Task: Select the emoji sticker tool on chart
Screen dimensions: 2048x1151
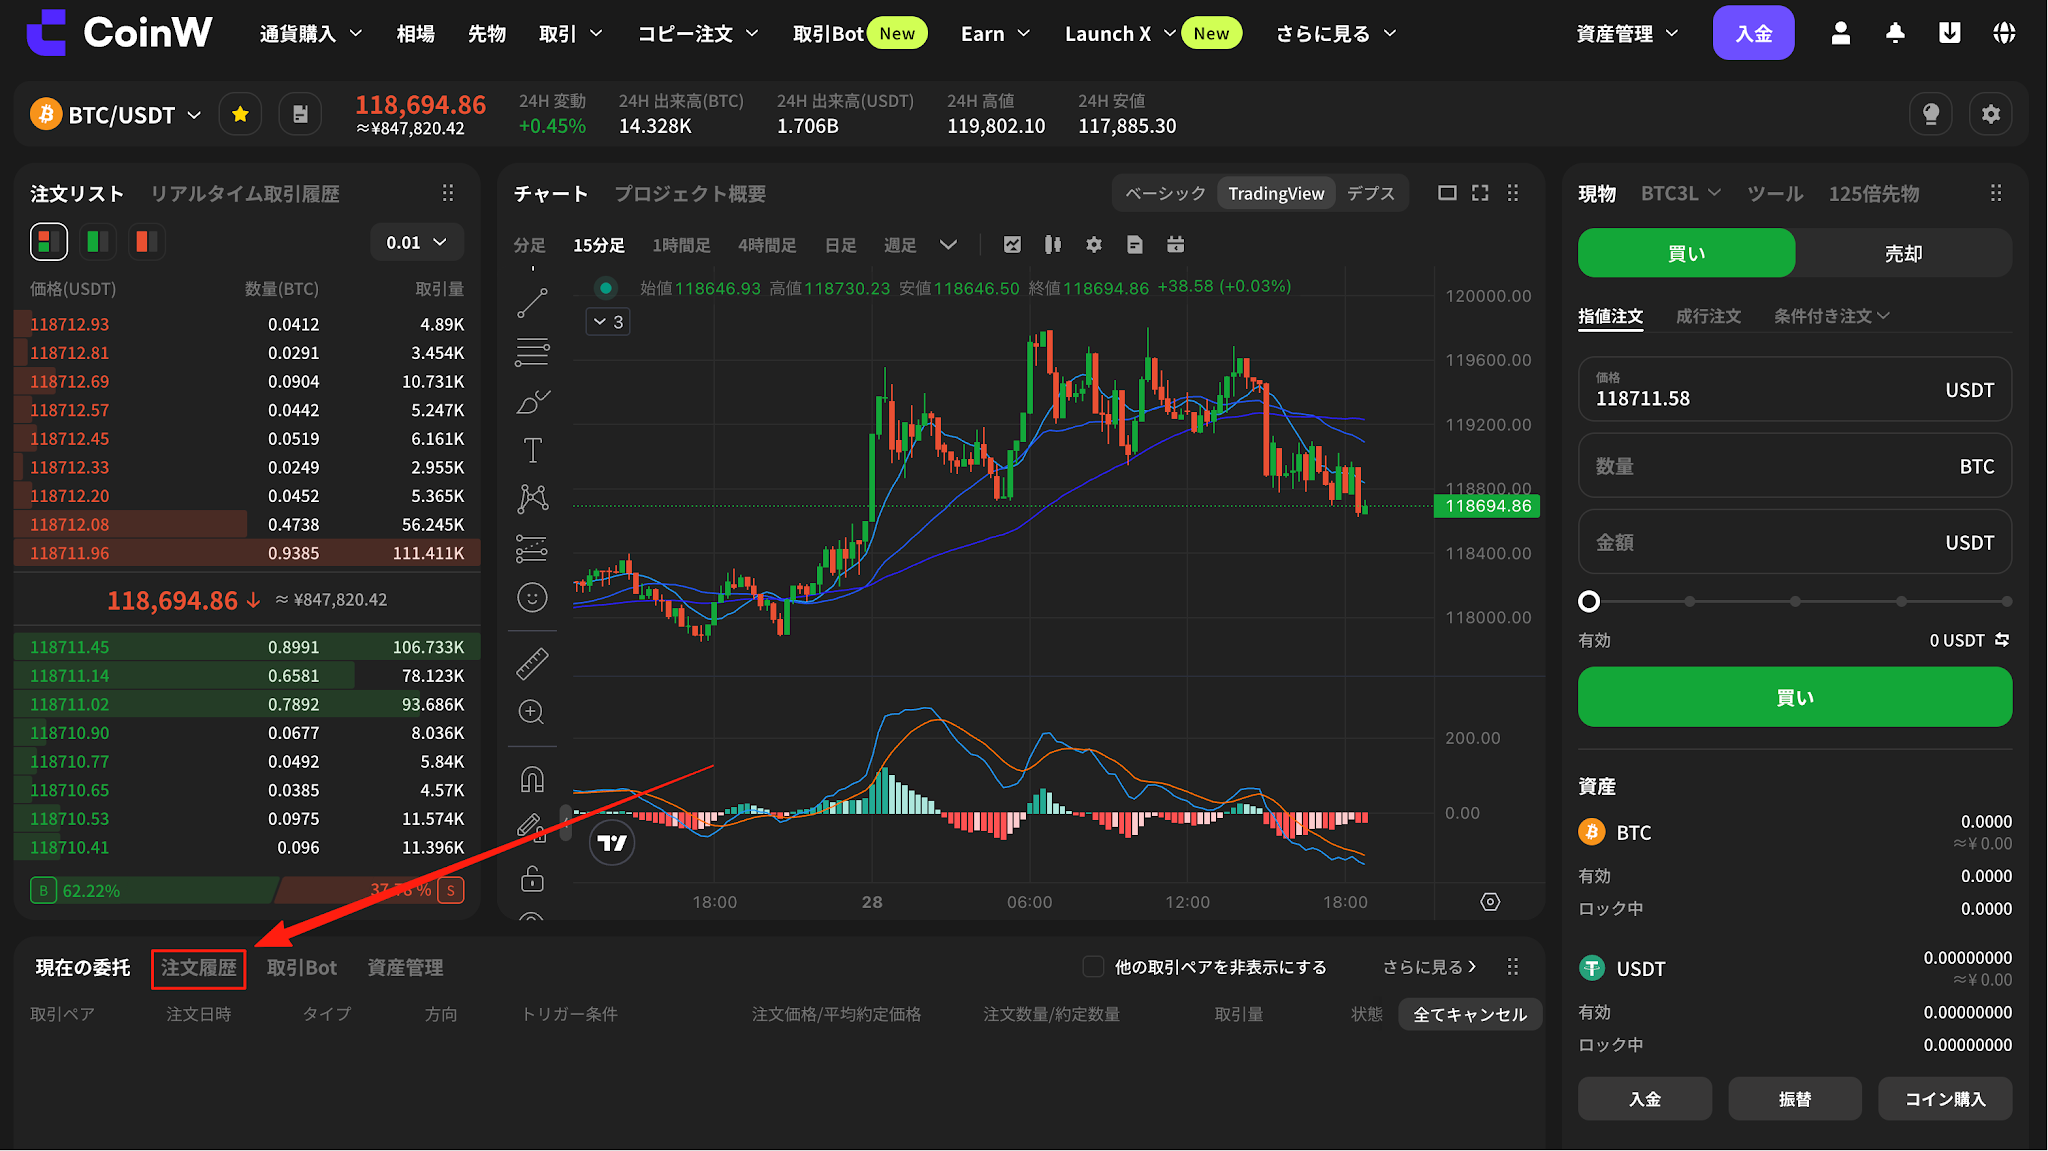Action: click(x=532, y=597)
